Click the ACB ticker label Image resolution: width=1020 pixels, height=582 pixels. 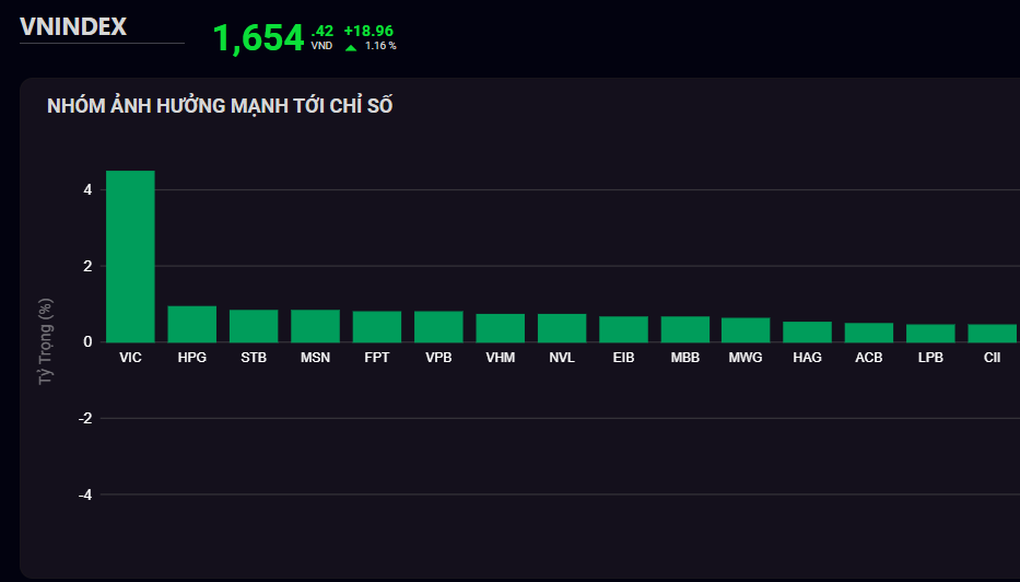(869, 357)
